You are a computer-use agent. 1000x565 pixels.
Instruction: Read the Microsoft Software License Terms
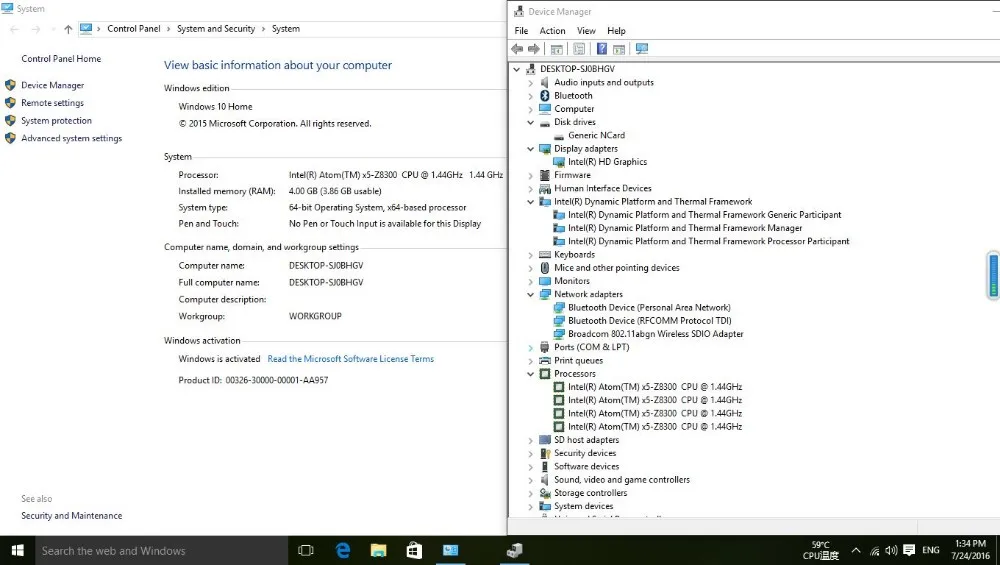click(351, 359)
